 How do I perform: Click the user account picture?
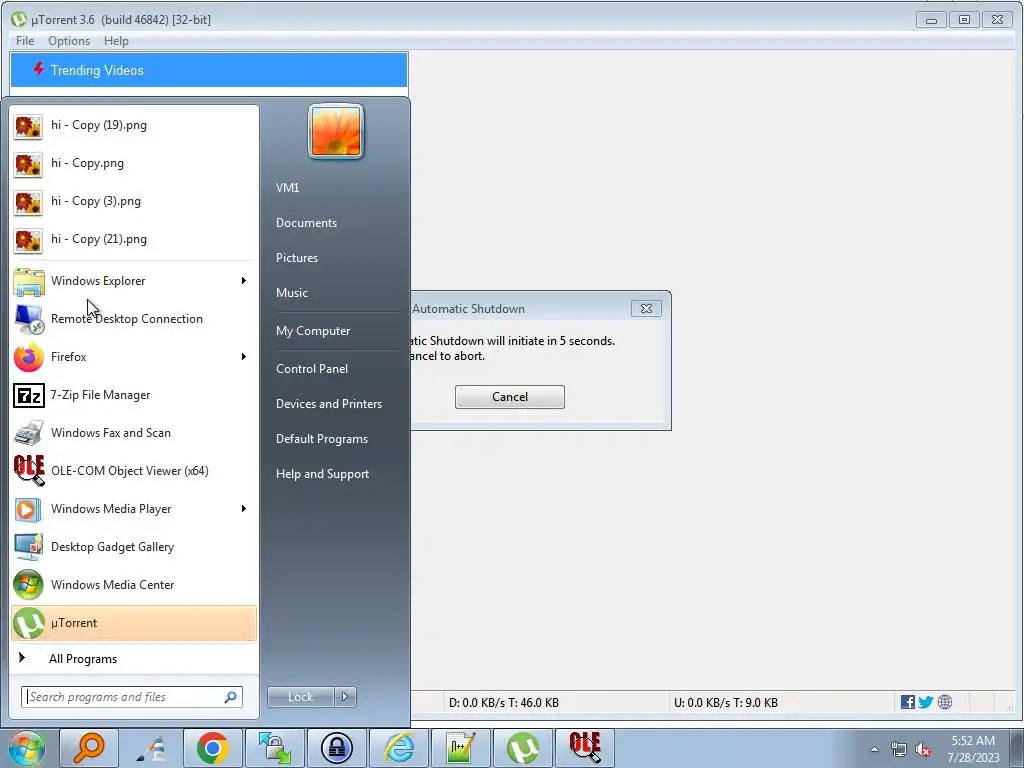tap(336, 131)
